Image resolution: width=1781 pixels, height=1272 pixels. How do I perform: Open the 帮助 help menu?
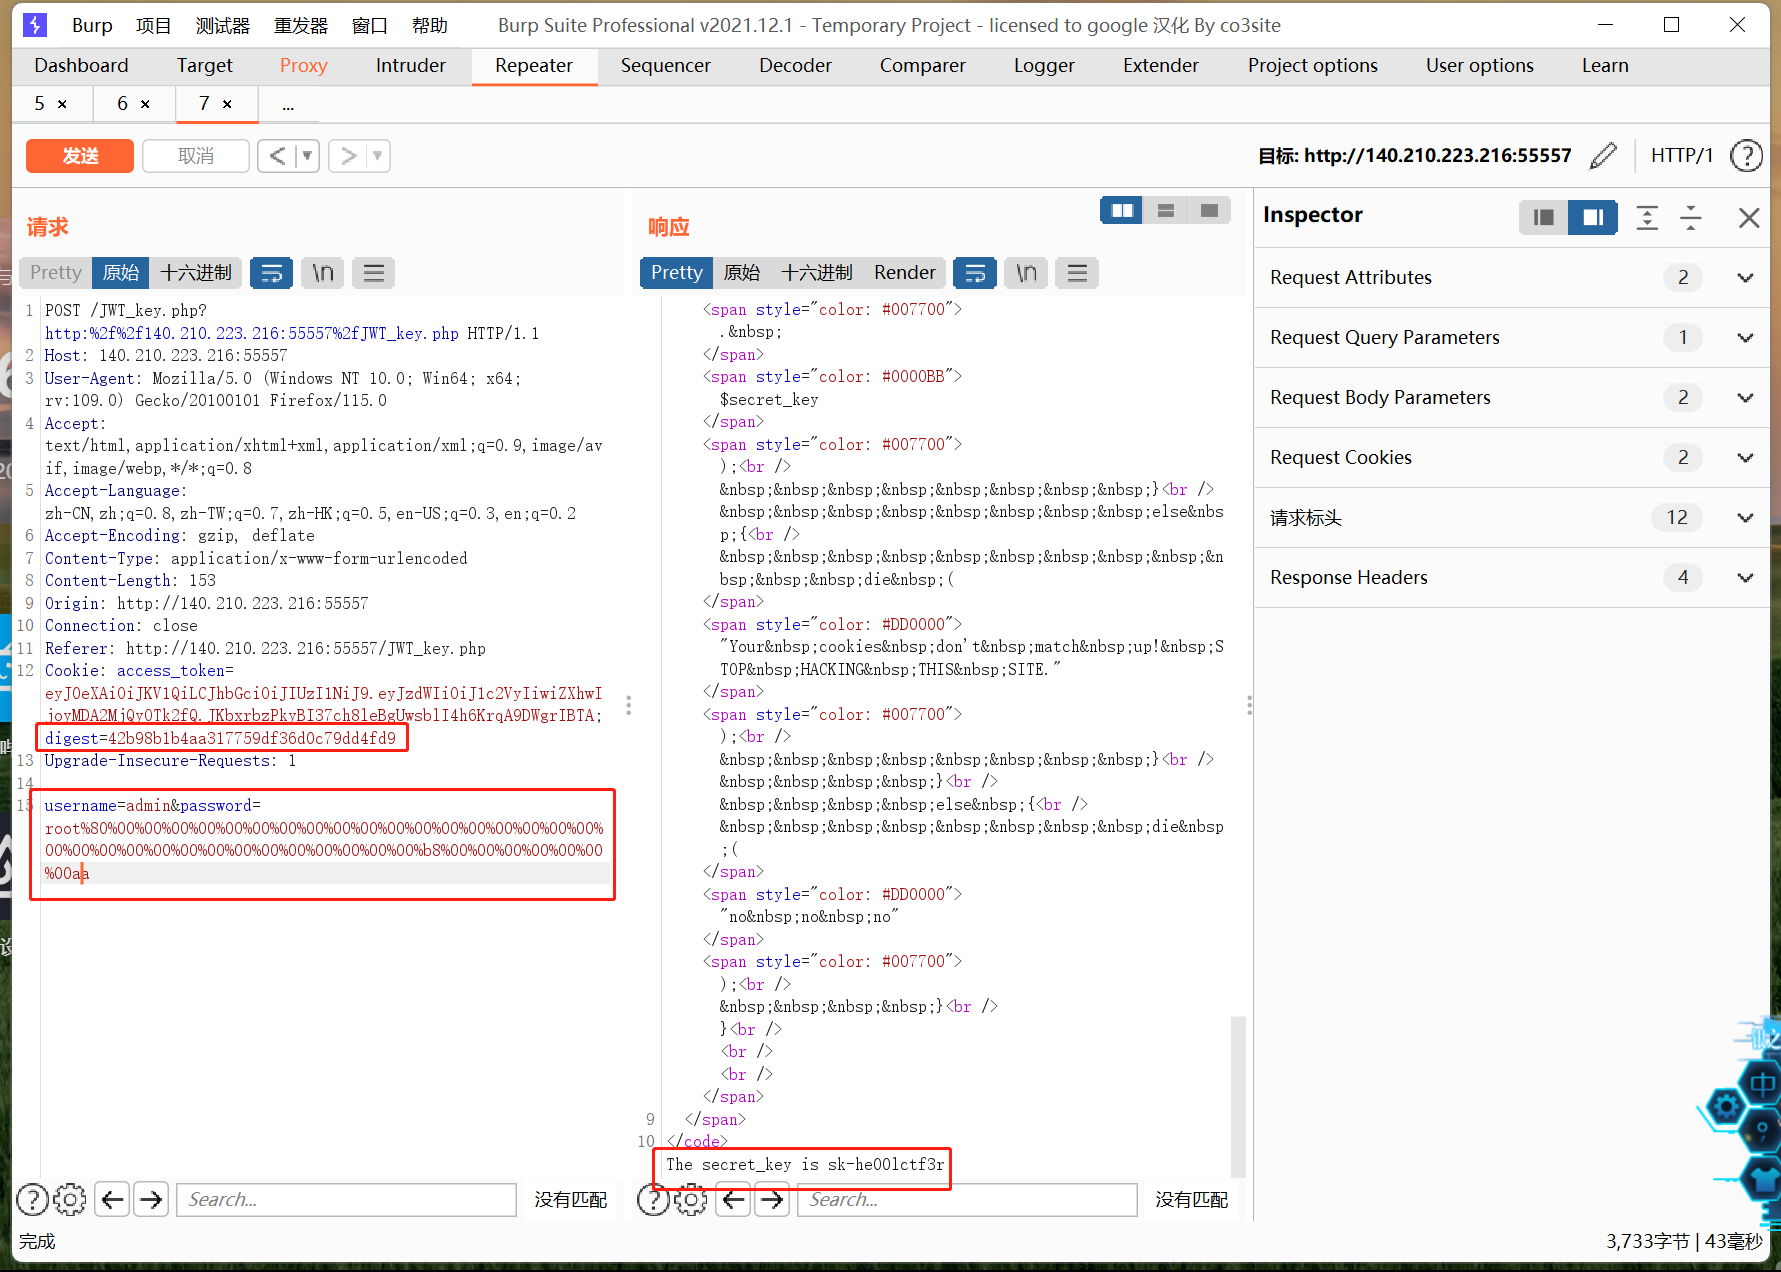click(x=429, y=25)
